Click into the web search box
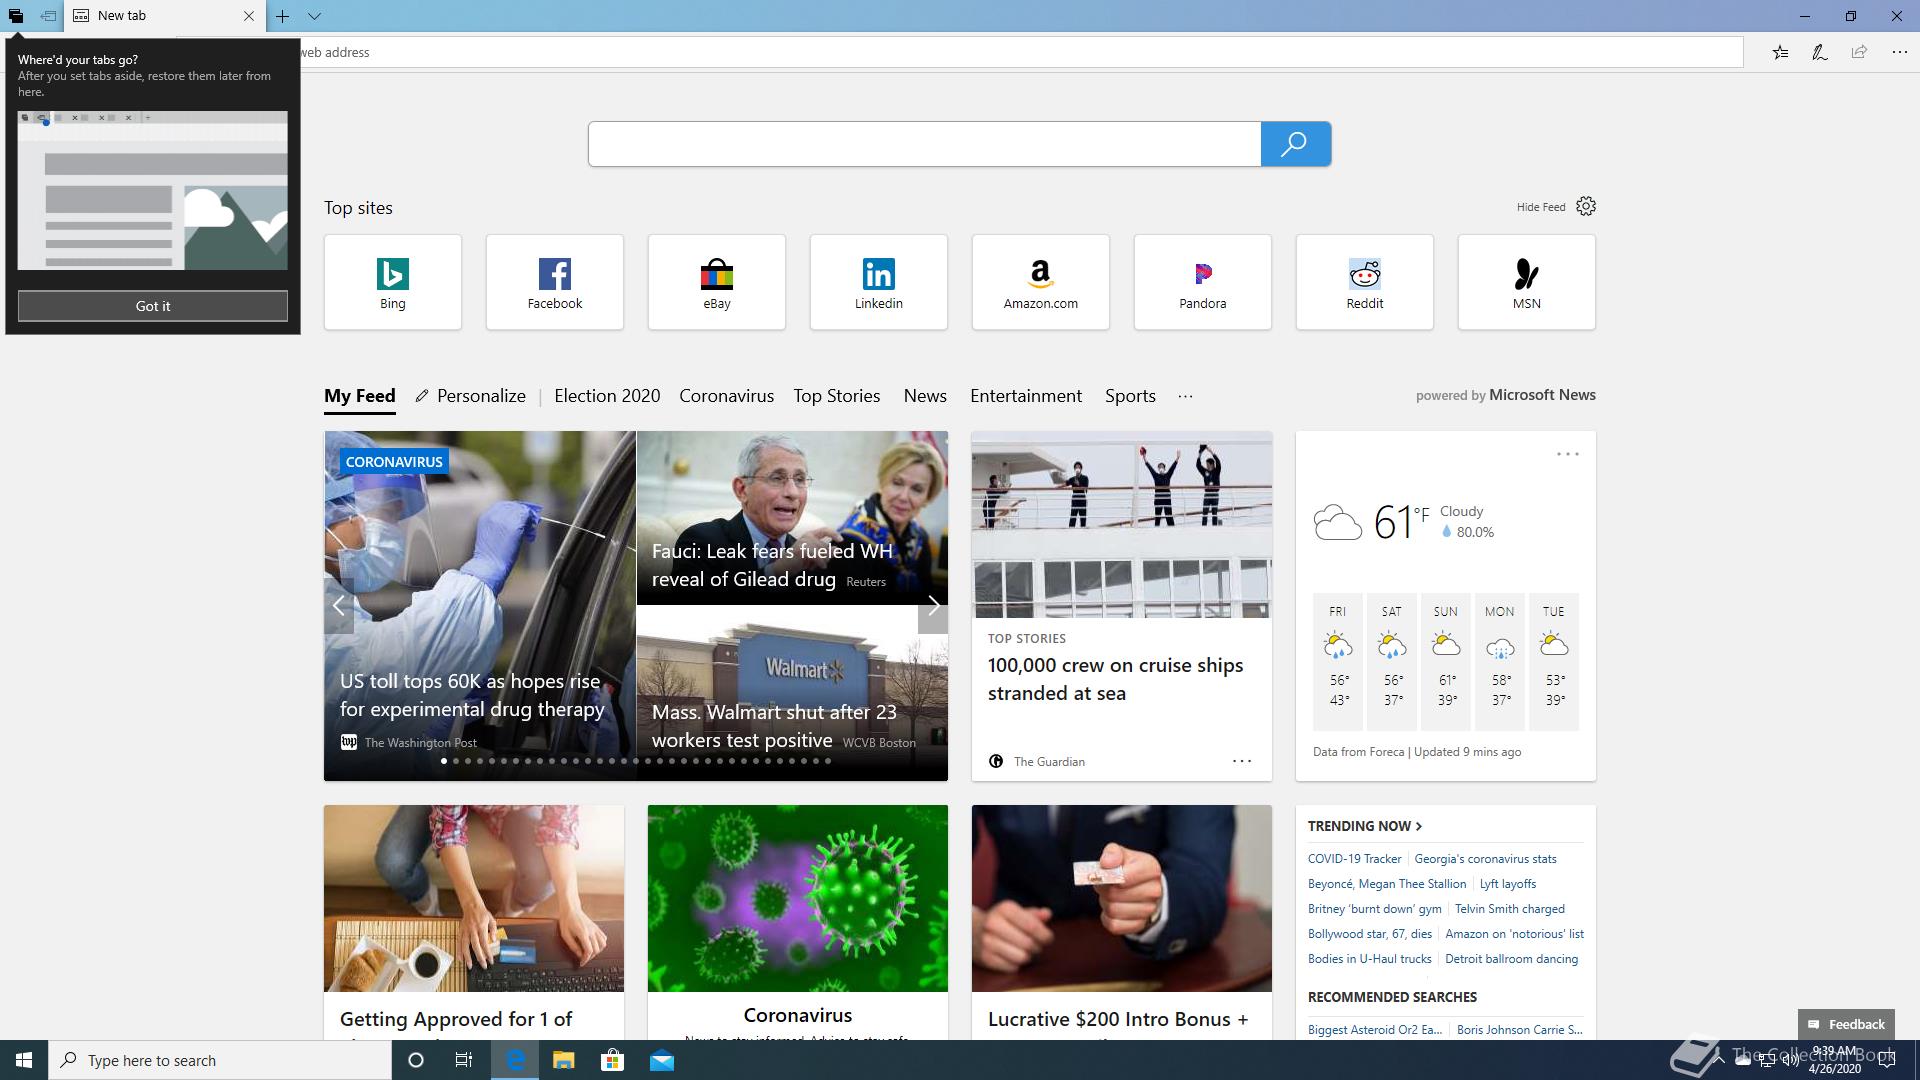This screenshot has width=1920, height=1080. coord(924,144)
